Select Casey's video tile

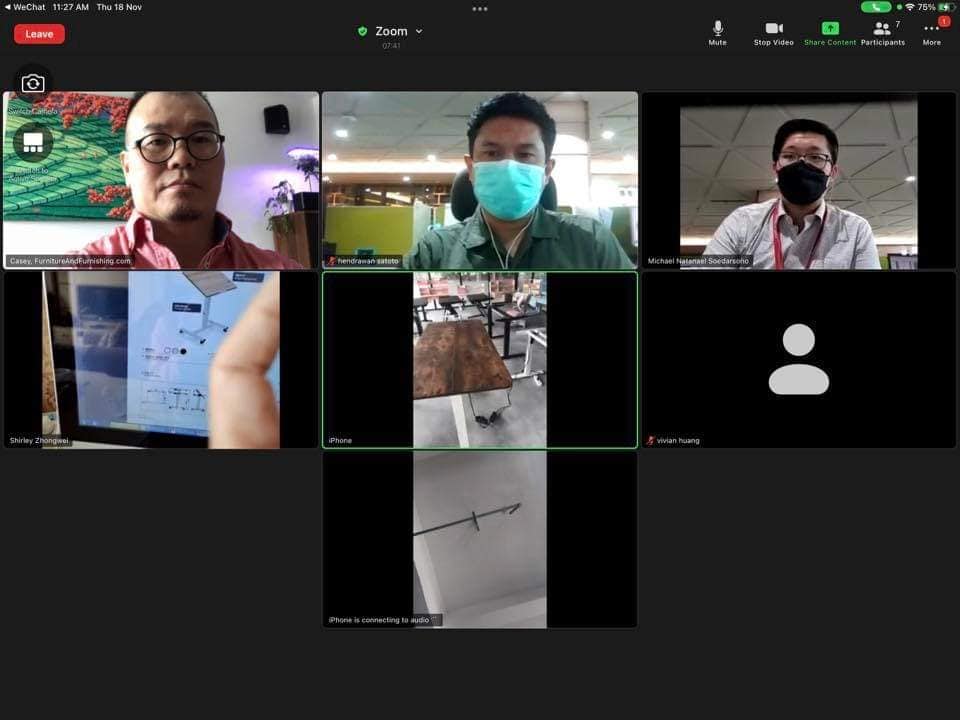[161, 180]
